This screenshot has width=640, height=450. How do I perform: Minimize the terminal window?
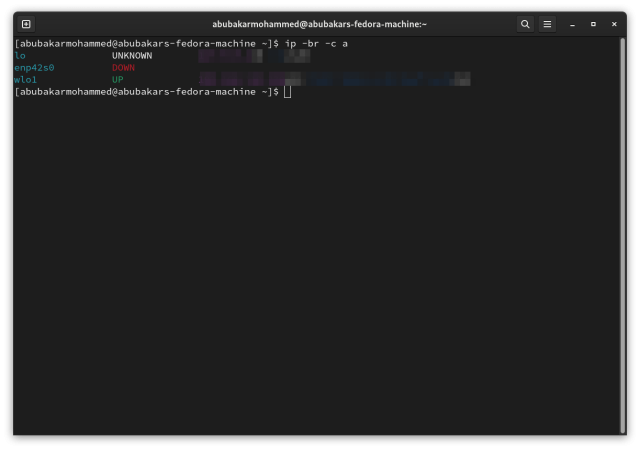coord(573,24)
